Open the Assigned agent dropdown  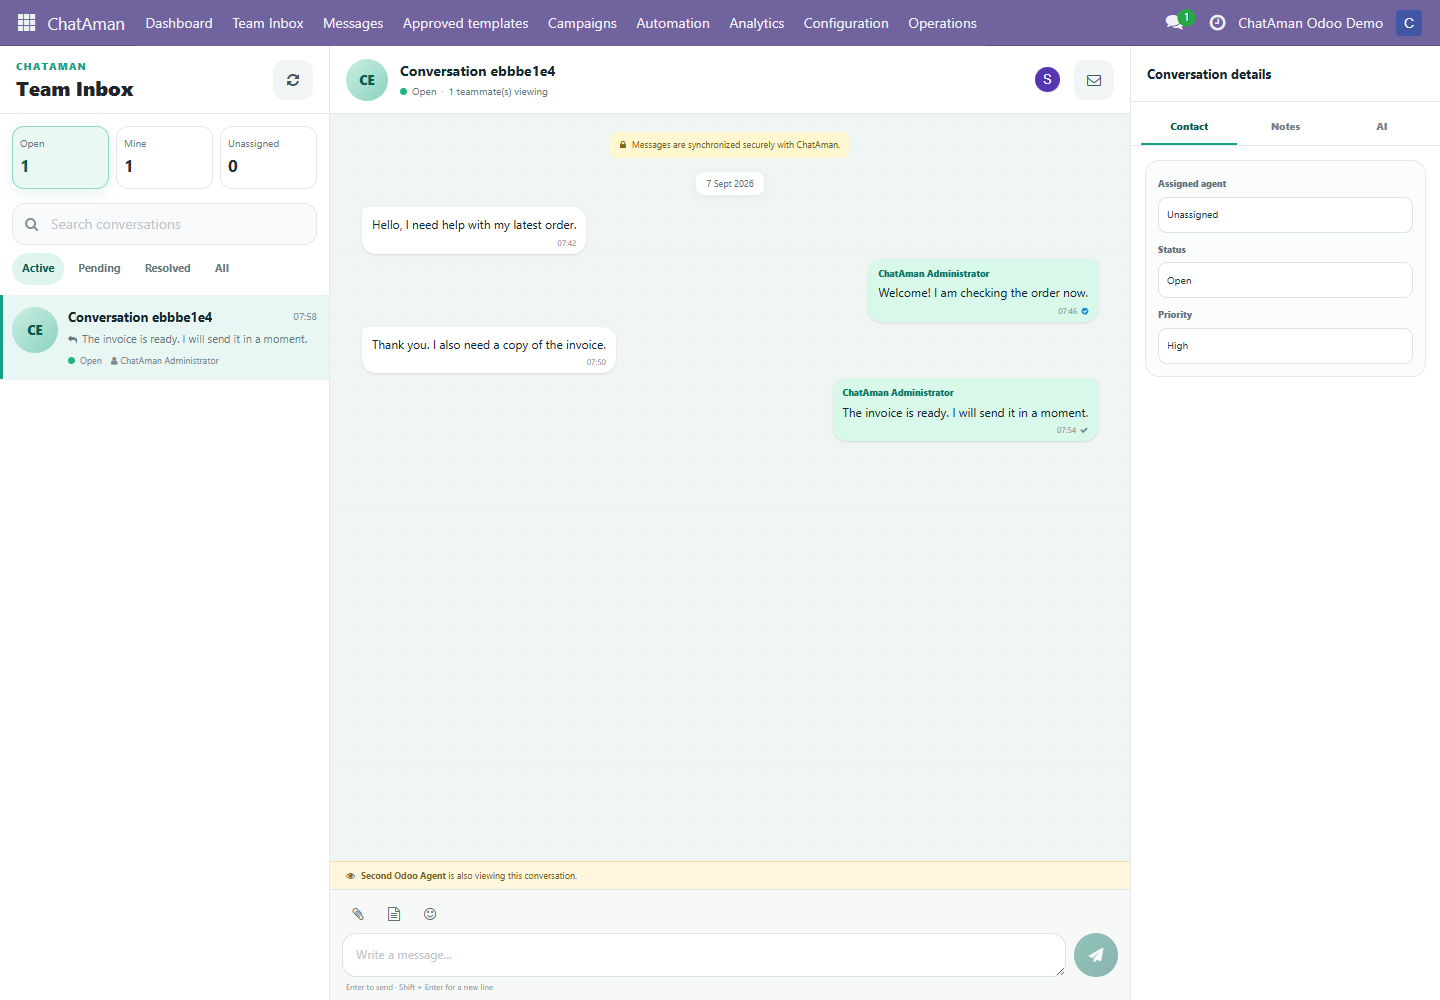click(1285, 215)
